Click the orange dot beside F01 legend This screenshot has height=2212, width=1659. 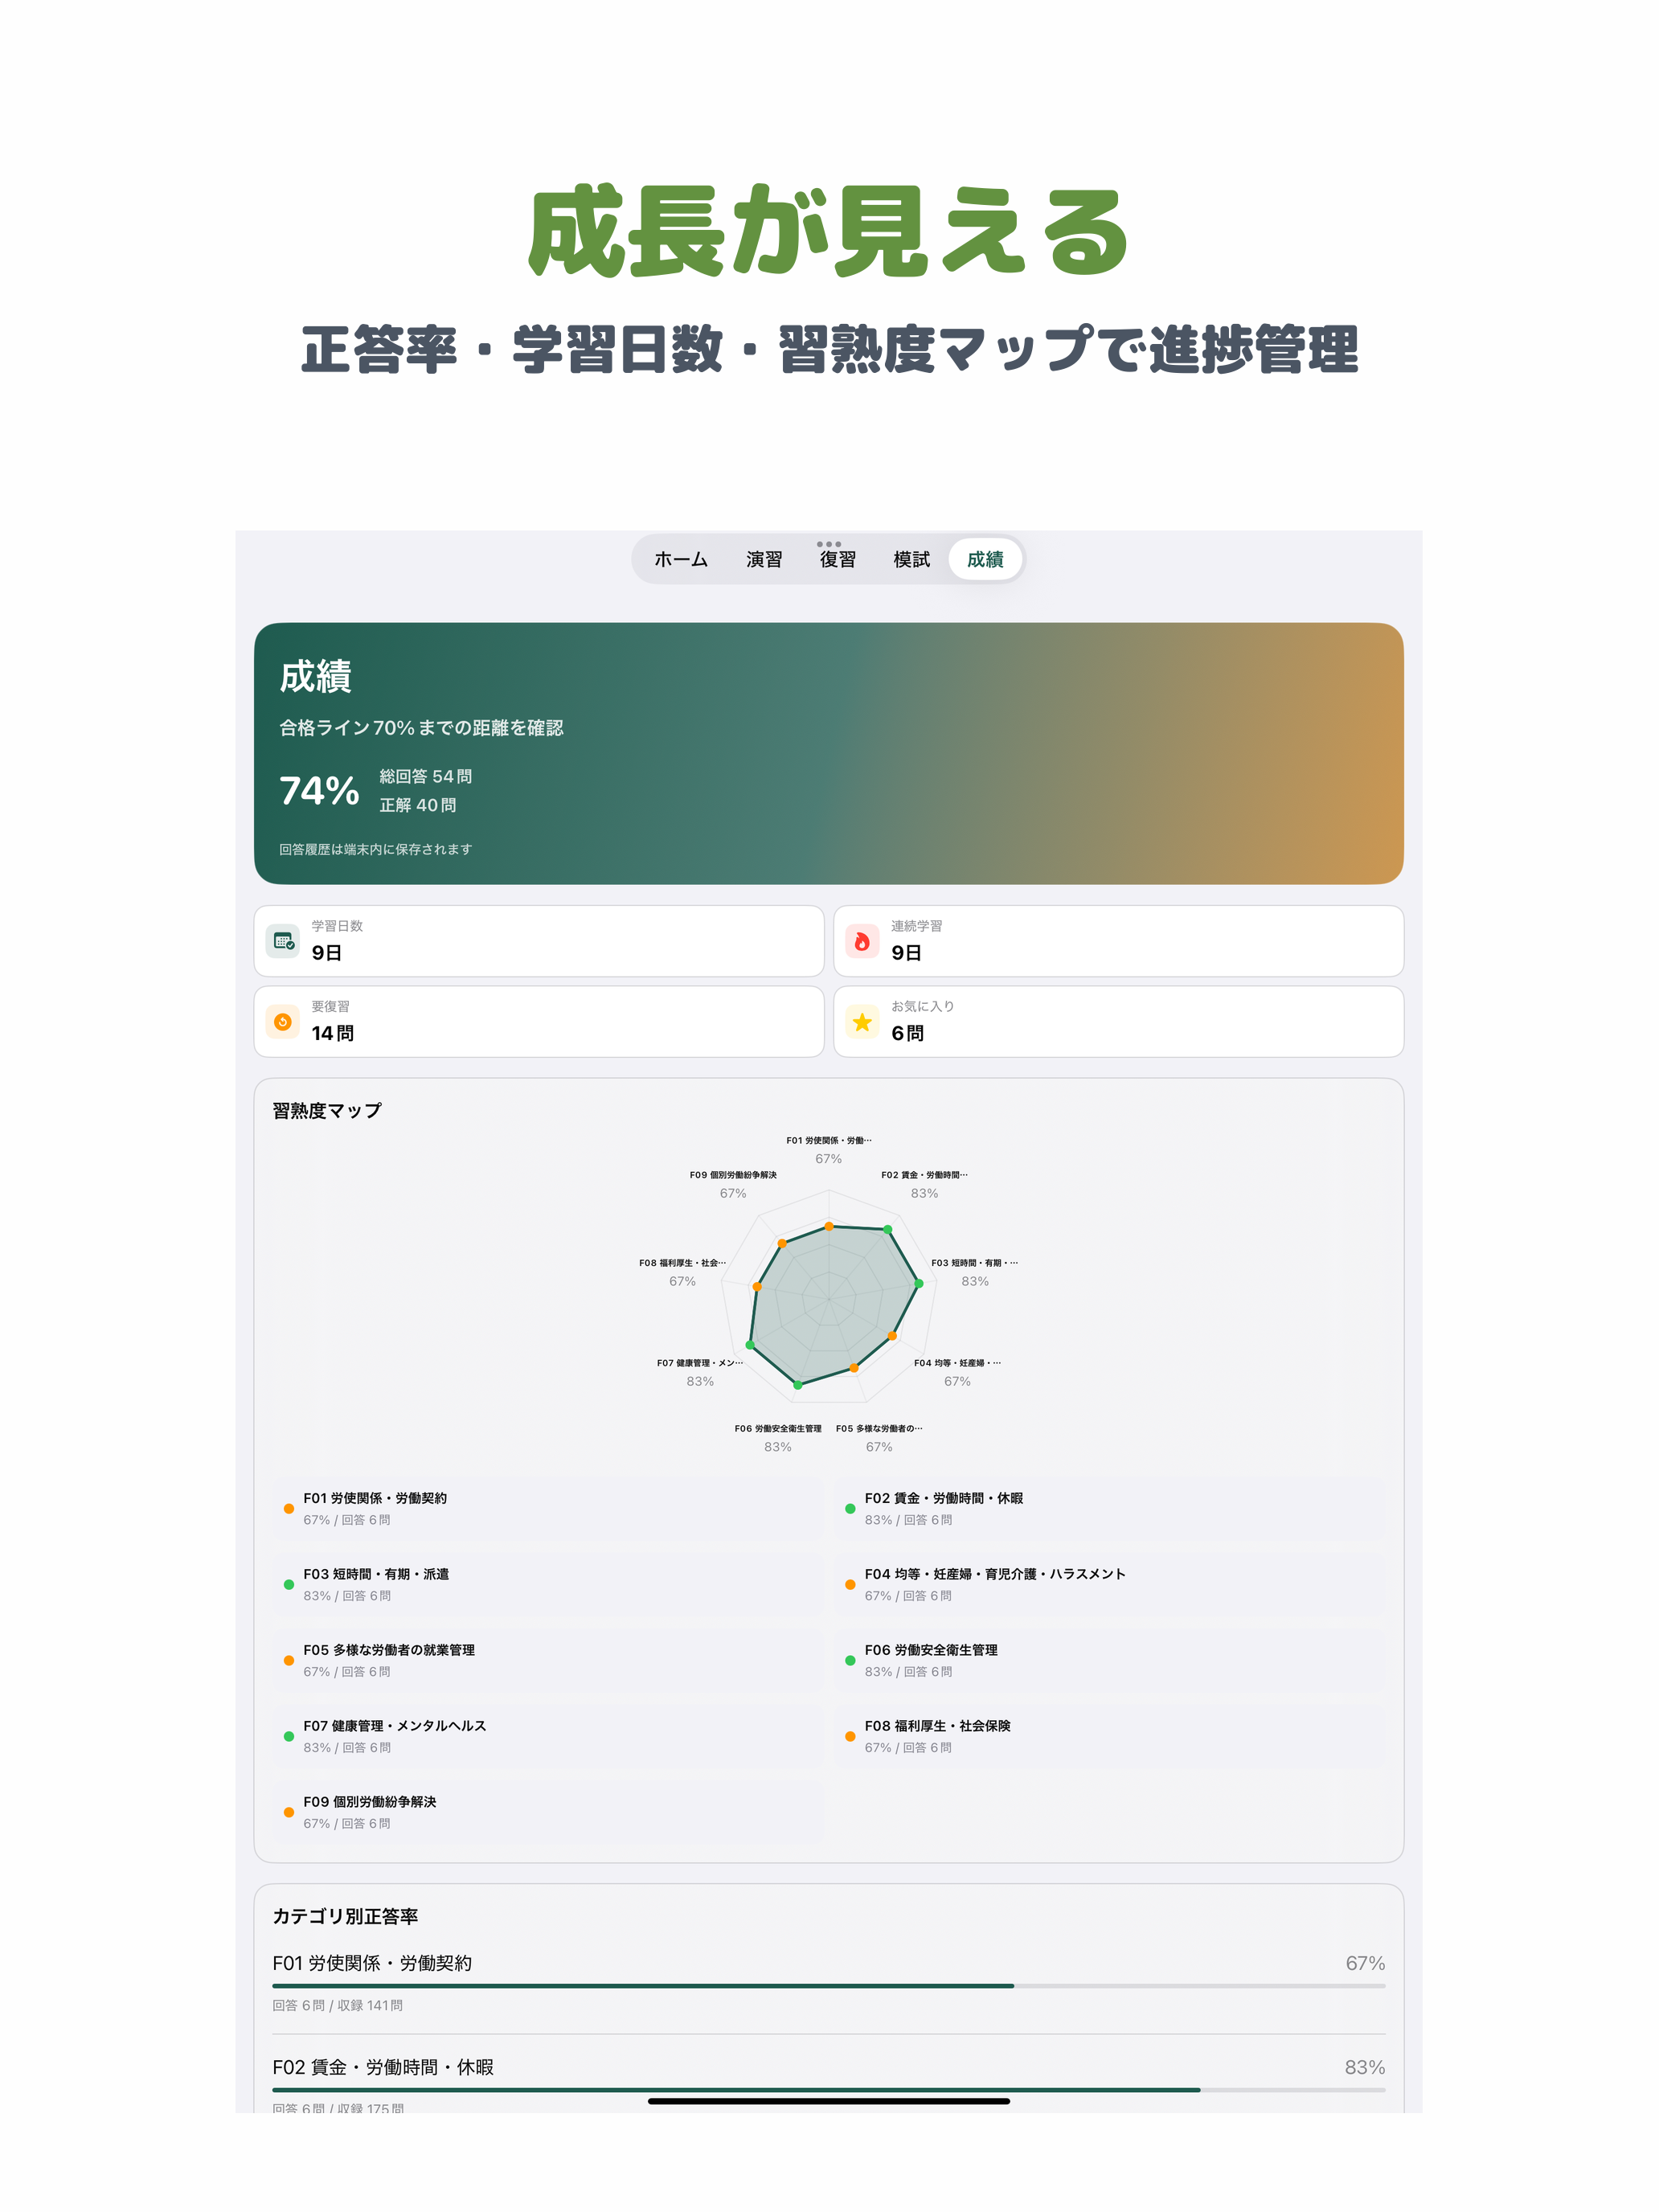289,1509
